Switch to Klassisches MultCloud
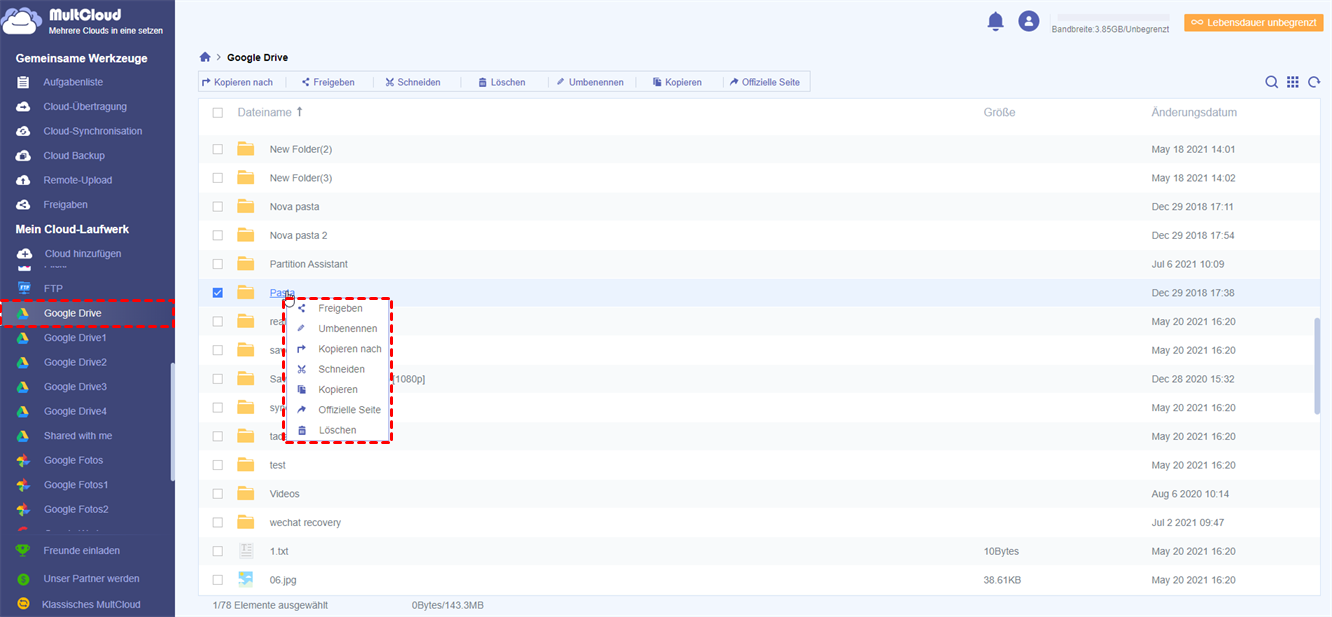The image size is (1332, 617). (91, 604)
